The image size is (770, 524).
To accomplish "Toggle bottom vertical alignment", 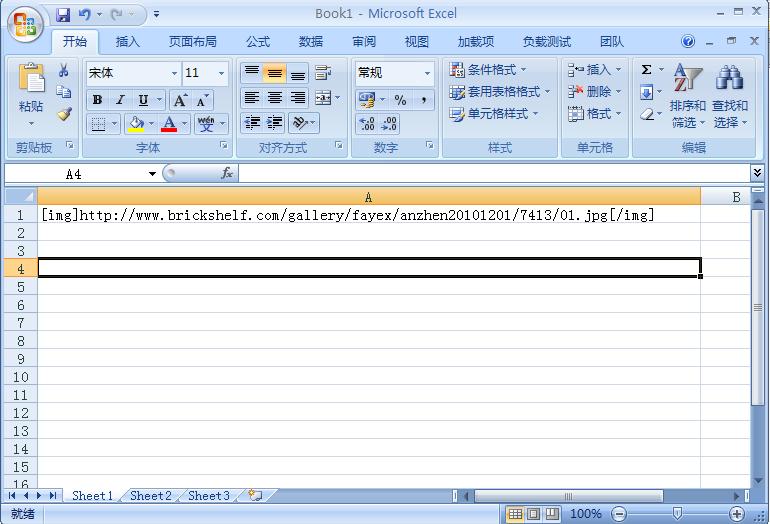I will pos(298,73).
